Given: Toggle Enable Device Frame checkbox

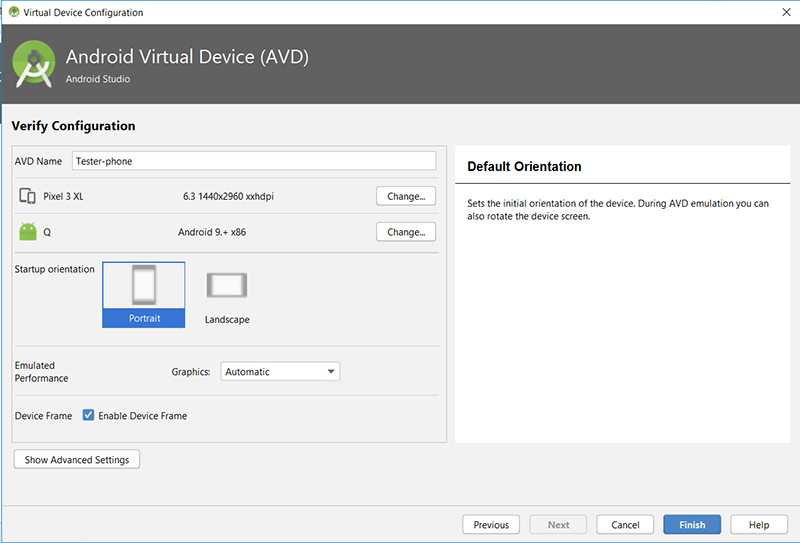Looking at the screenshot, I should pyautogui.click(x=88, y=415).
